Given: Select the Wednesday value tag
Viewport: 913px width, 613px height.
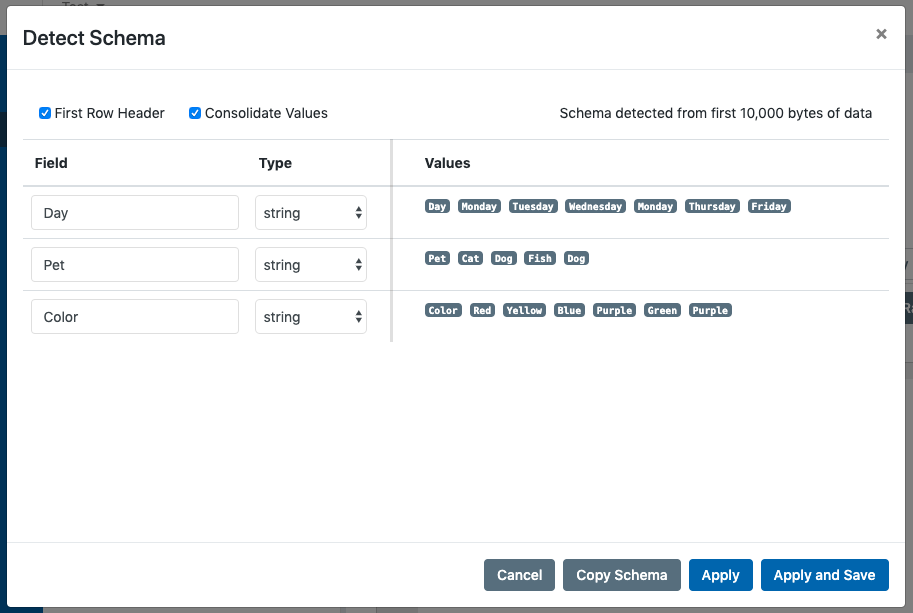Looking at the screenshot, I should pyautogui.click(x=595, y=206).
